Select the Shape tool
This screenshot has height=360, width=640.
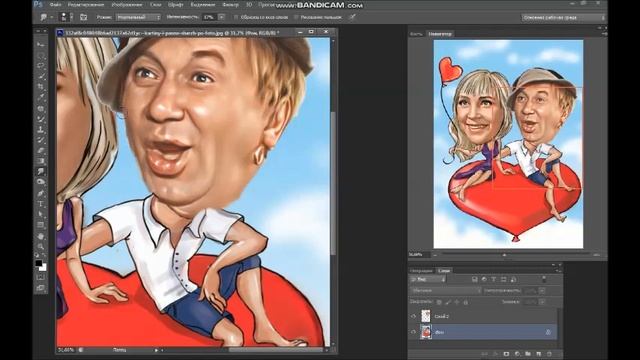coord(41,225)
